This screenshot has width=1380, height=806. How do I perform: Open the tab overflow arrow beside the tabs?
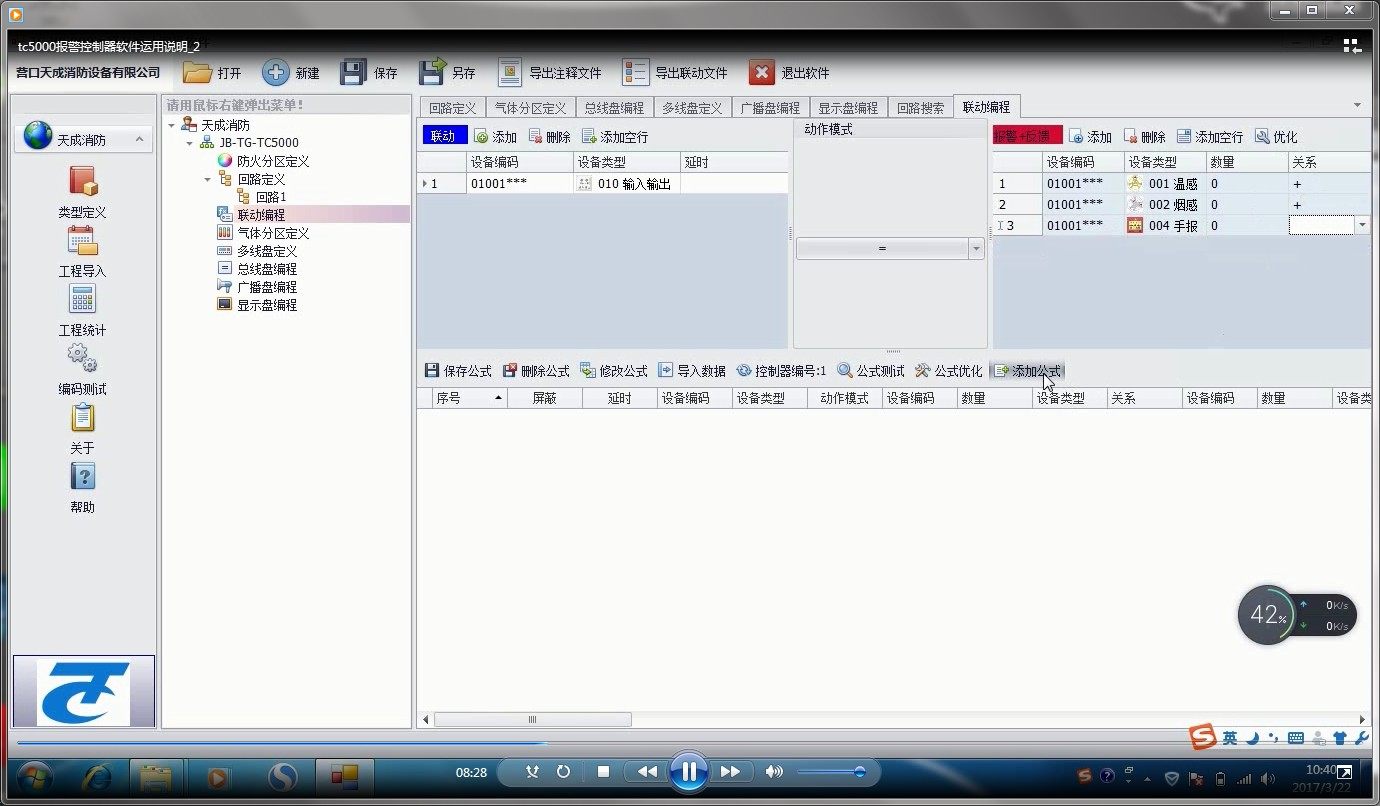pos(1357,105)
